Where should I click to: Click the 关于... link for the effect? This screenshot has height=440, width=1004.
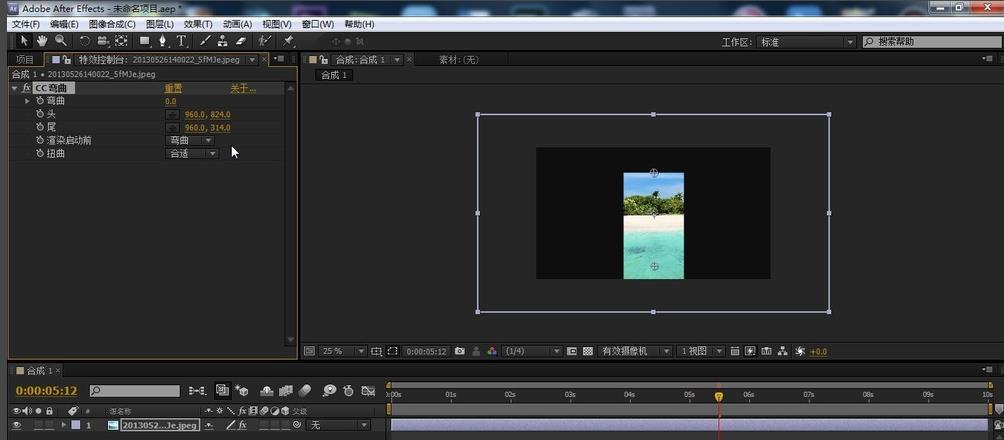[243, 88]
